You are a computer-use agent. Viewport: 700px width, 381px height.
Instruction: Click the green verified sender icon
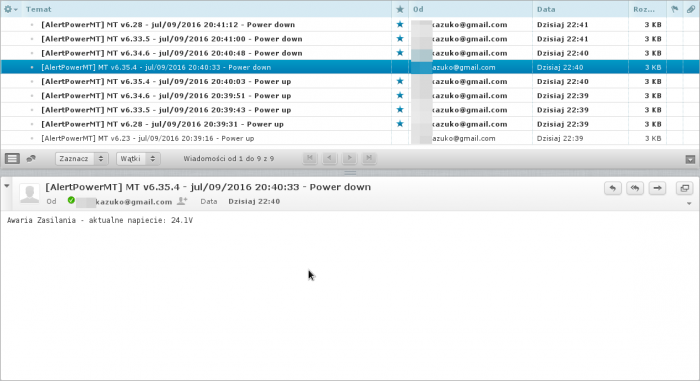coord(71,201)
